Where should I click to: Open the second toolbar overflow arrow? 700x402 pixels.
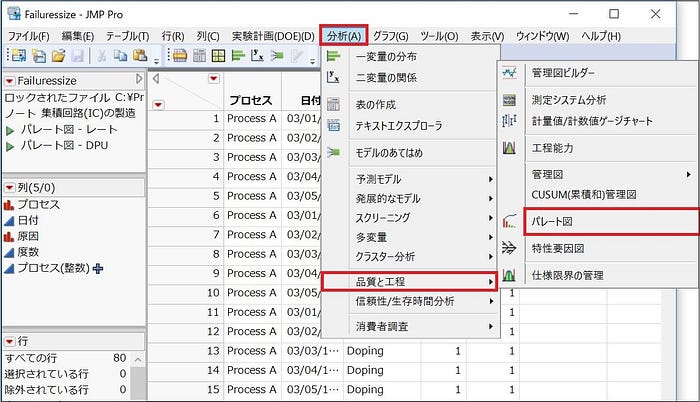point(312,61)
